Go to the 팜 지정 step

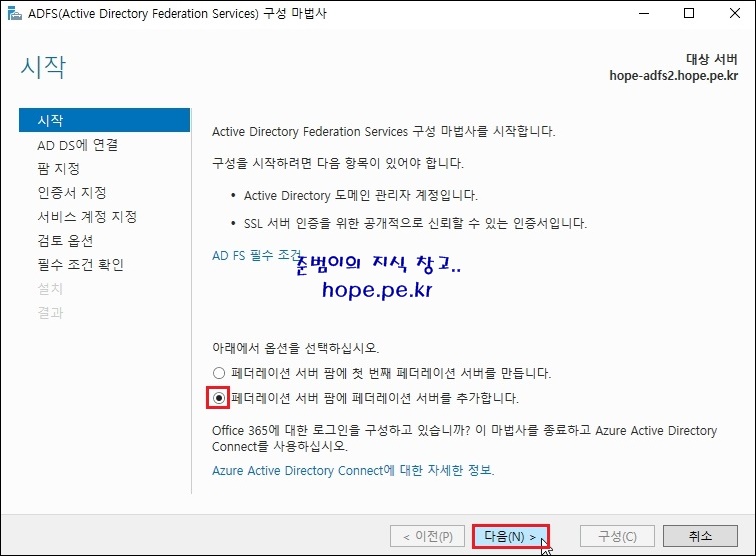point(58,169)
